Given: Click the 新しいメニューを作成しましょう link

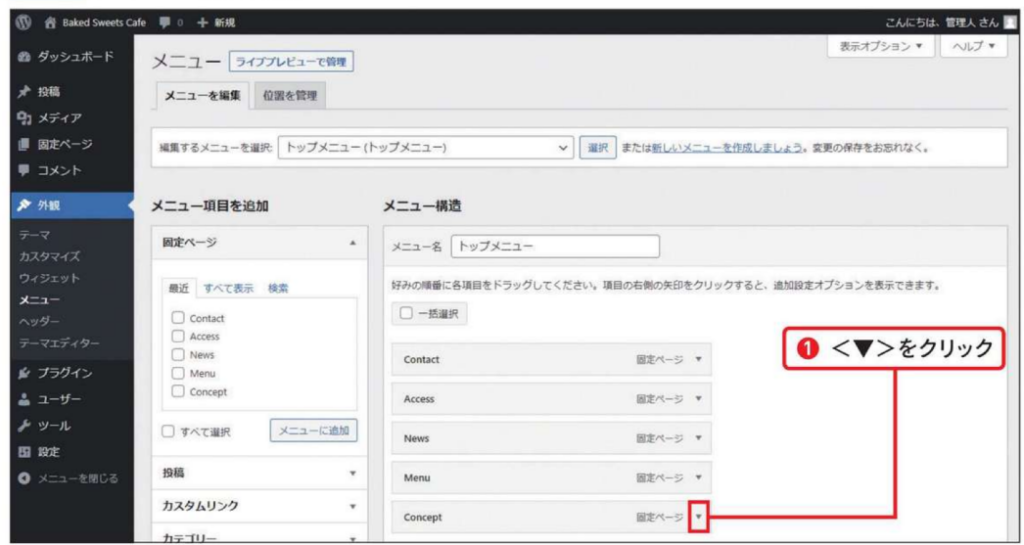Looking at the screenshot, I should [728, 147].
